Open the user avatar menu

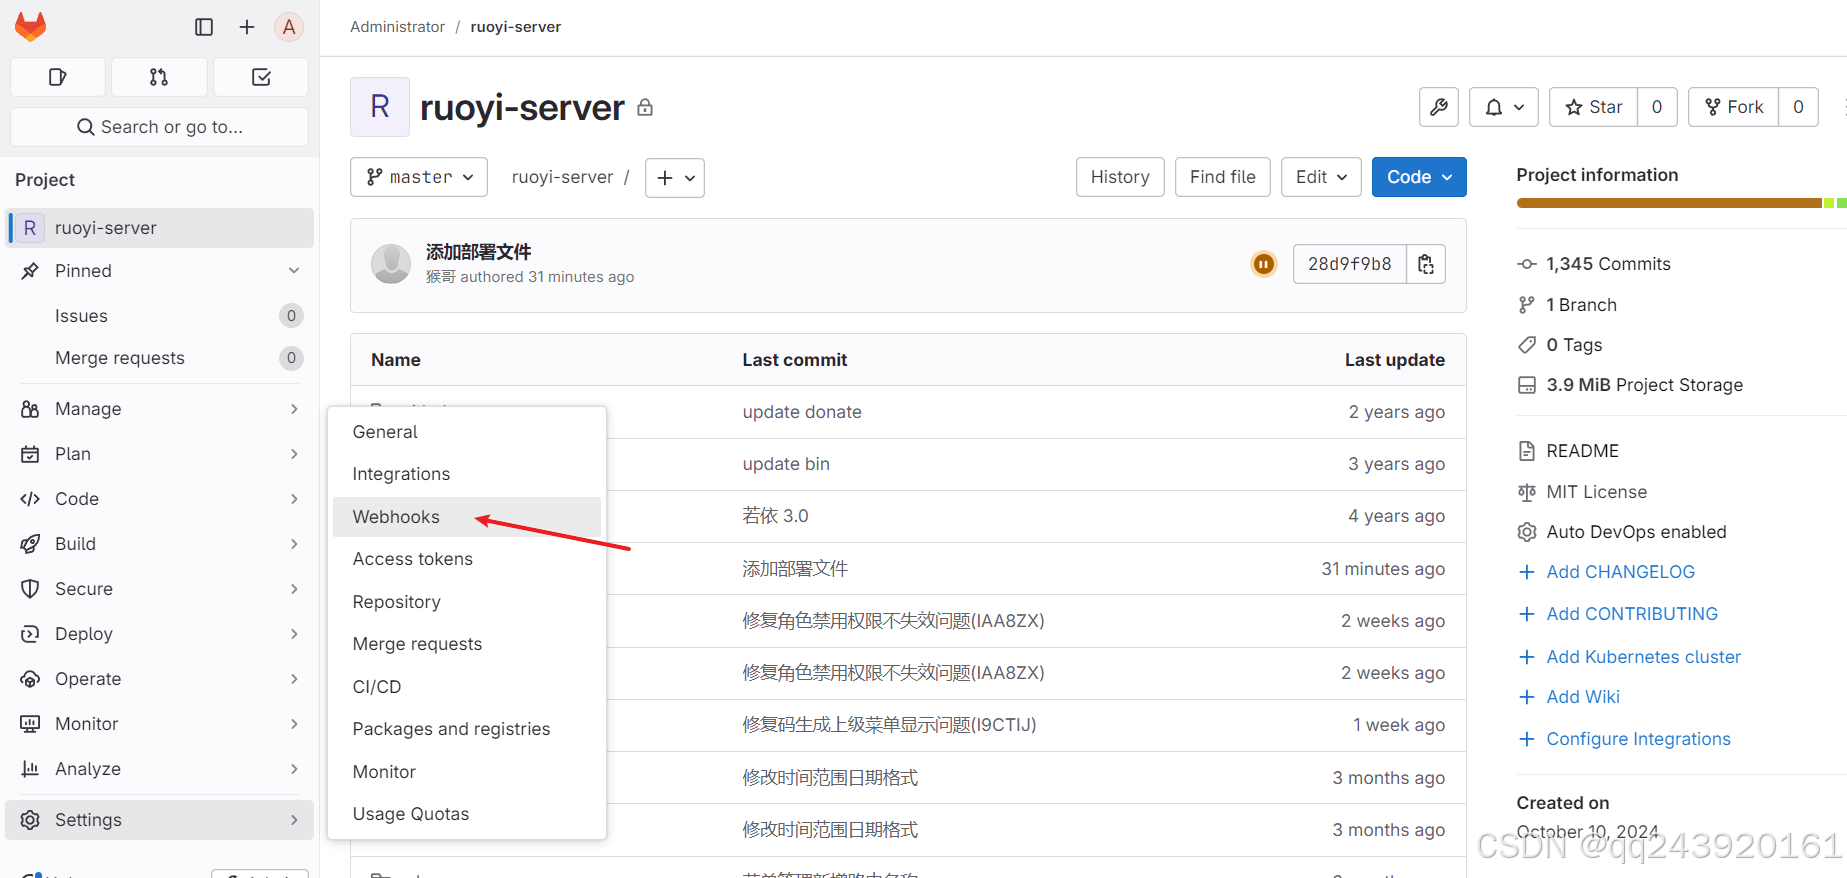pos(289,27)
